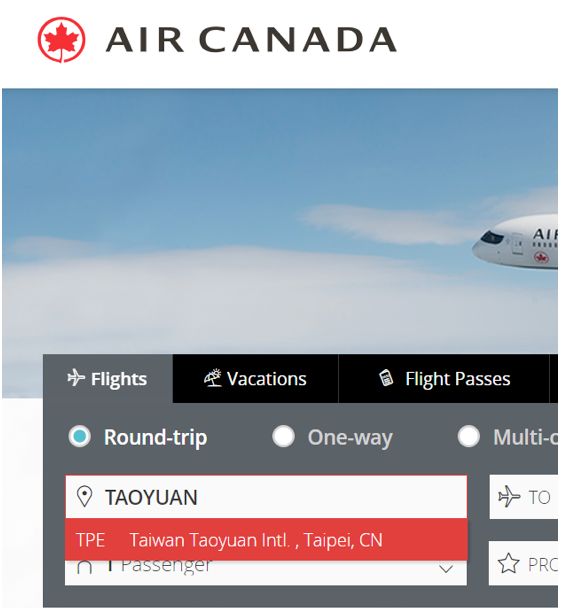Select the One-way radio button
Image resolution: width=562 pixels, height=608 pixels.
(284, 436)
